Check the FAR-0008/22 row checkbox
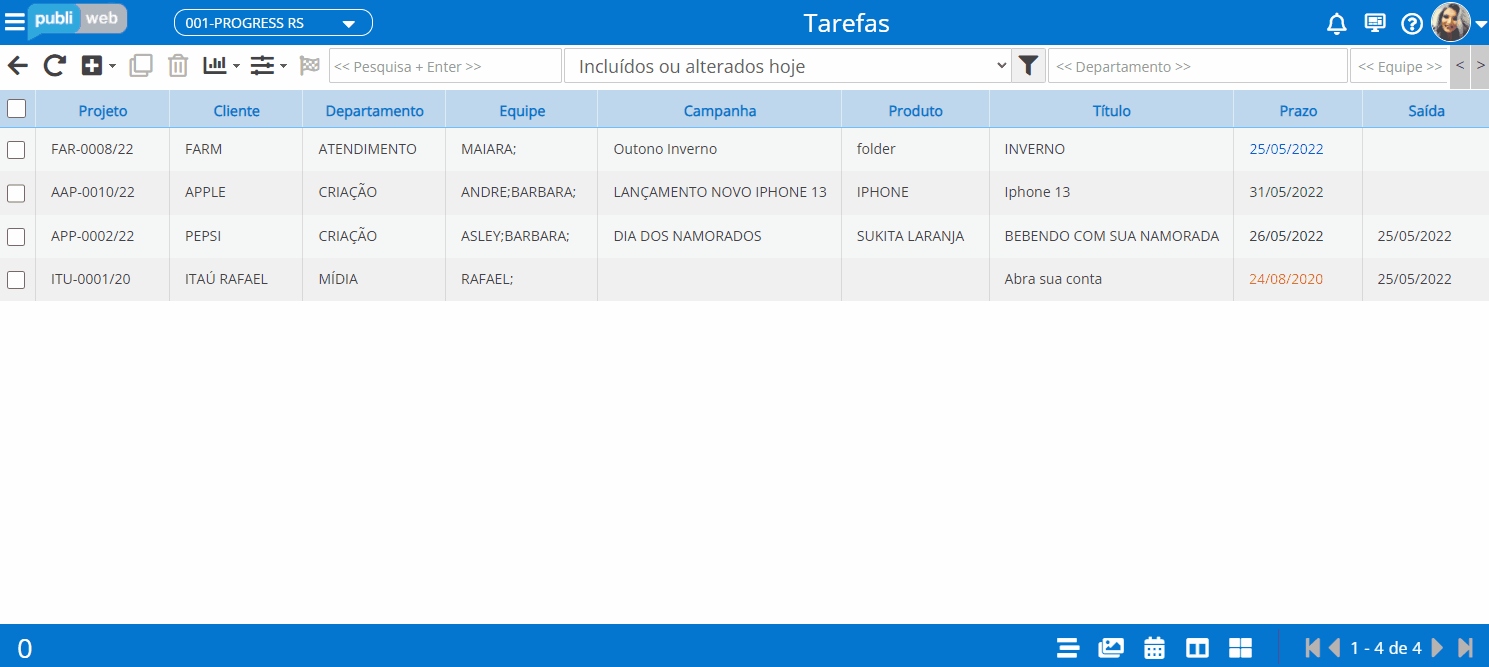 [16, 150]
